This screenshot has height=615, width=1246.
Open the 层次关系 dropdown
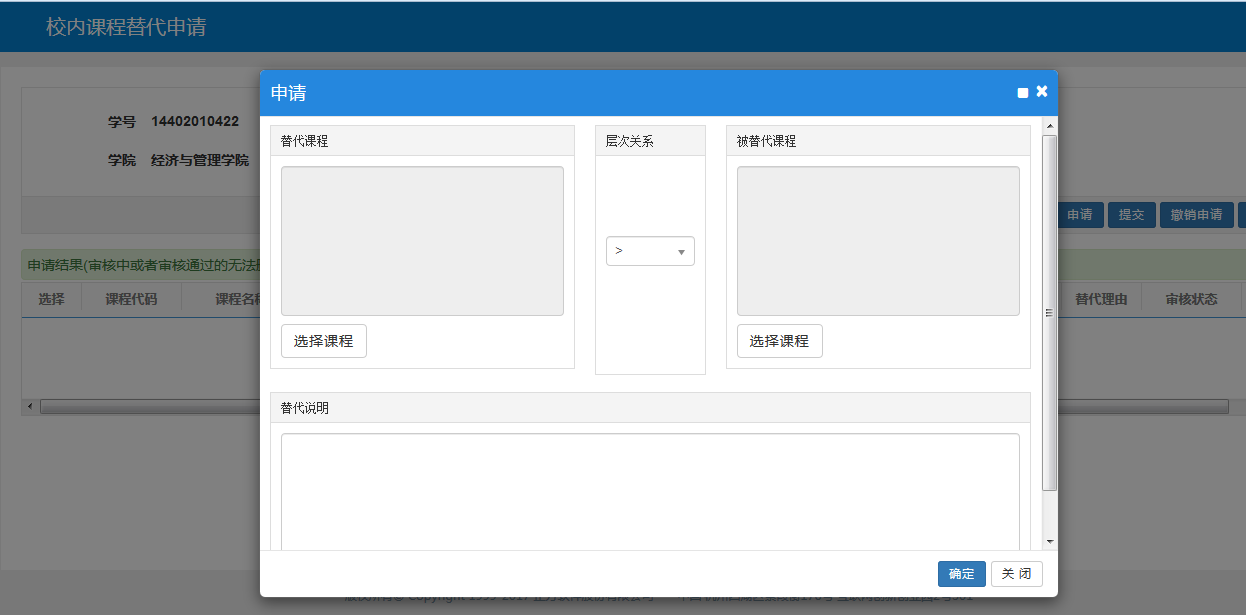coord(650,251)
